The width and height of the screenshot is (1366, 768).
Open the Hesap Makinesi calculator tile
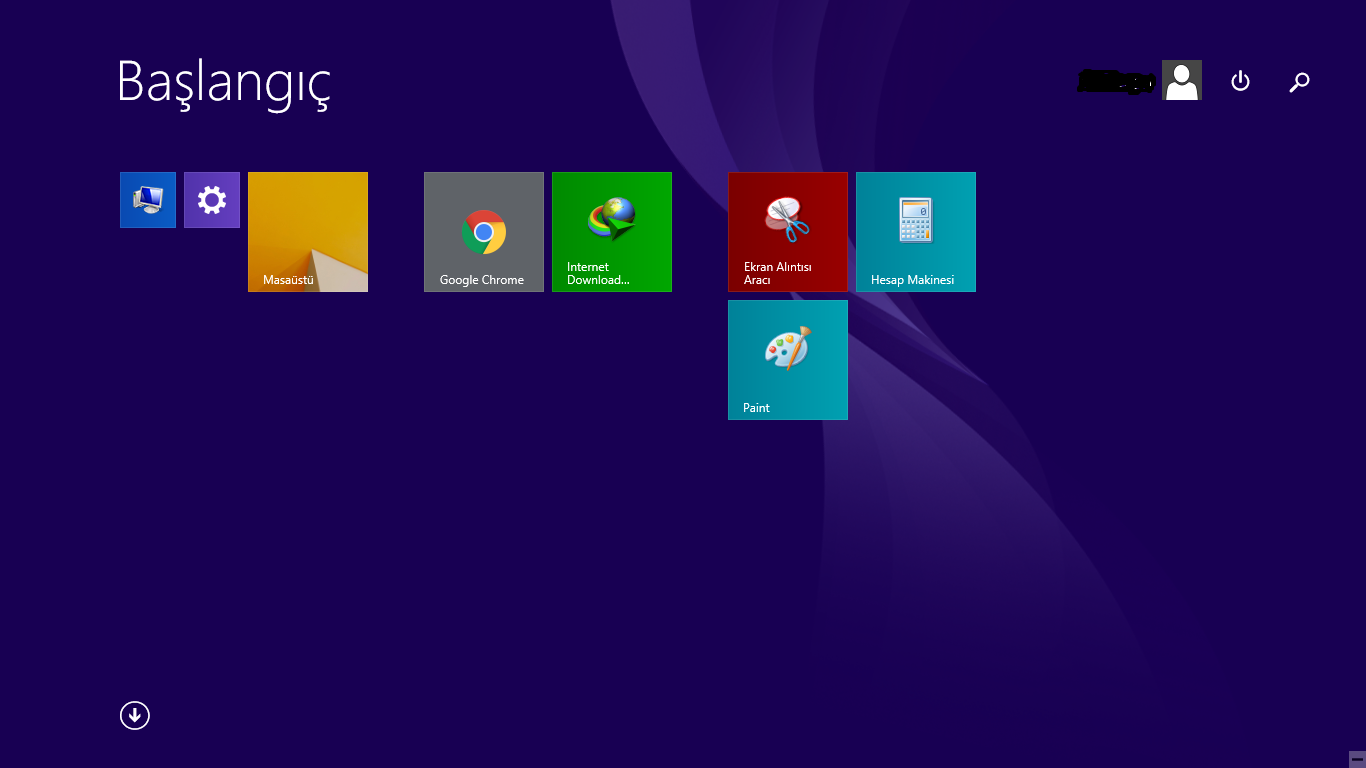click(916, 232)
